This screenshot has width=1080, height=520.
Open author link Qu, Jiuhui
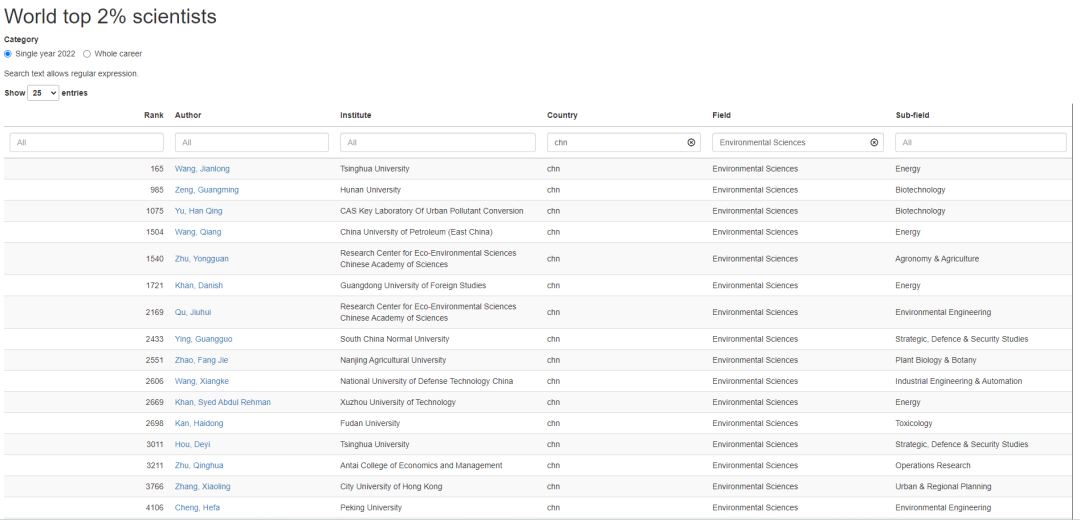(193, 313)
